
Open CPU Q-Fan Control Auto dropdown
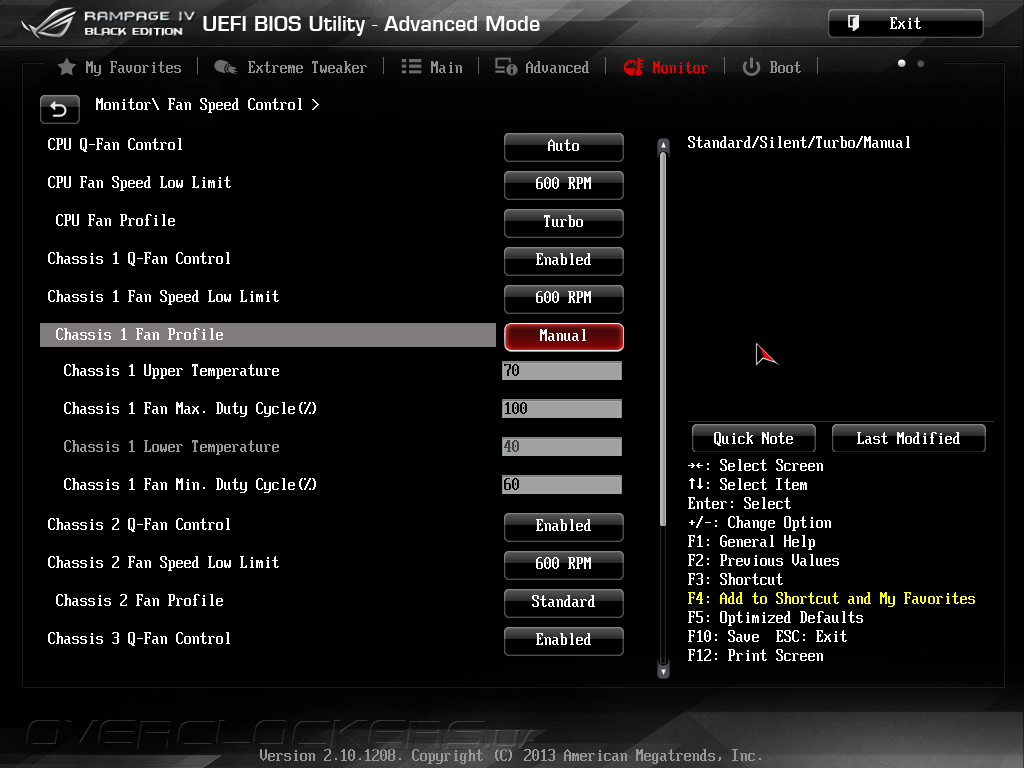pyautogui.click(x=564, y=146)
